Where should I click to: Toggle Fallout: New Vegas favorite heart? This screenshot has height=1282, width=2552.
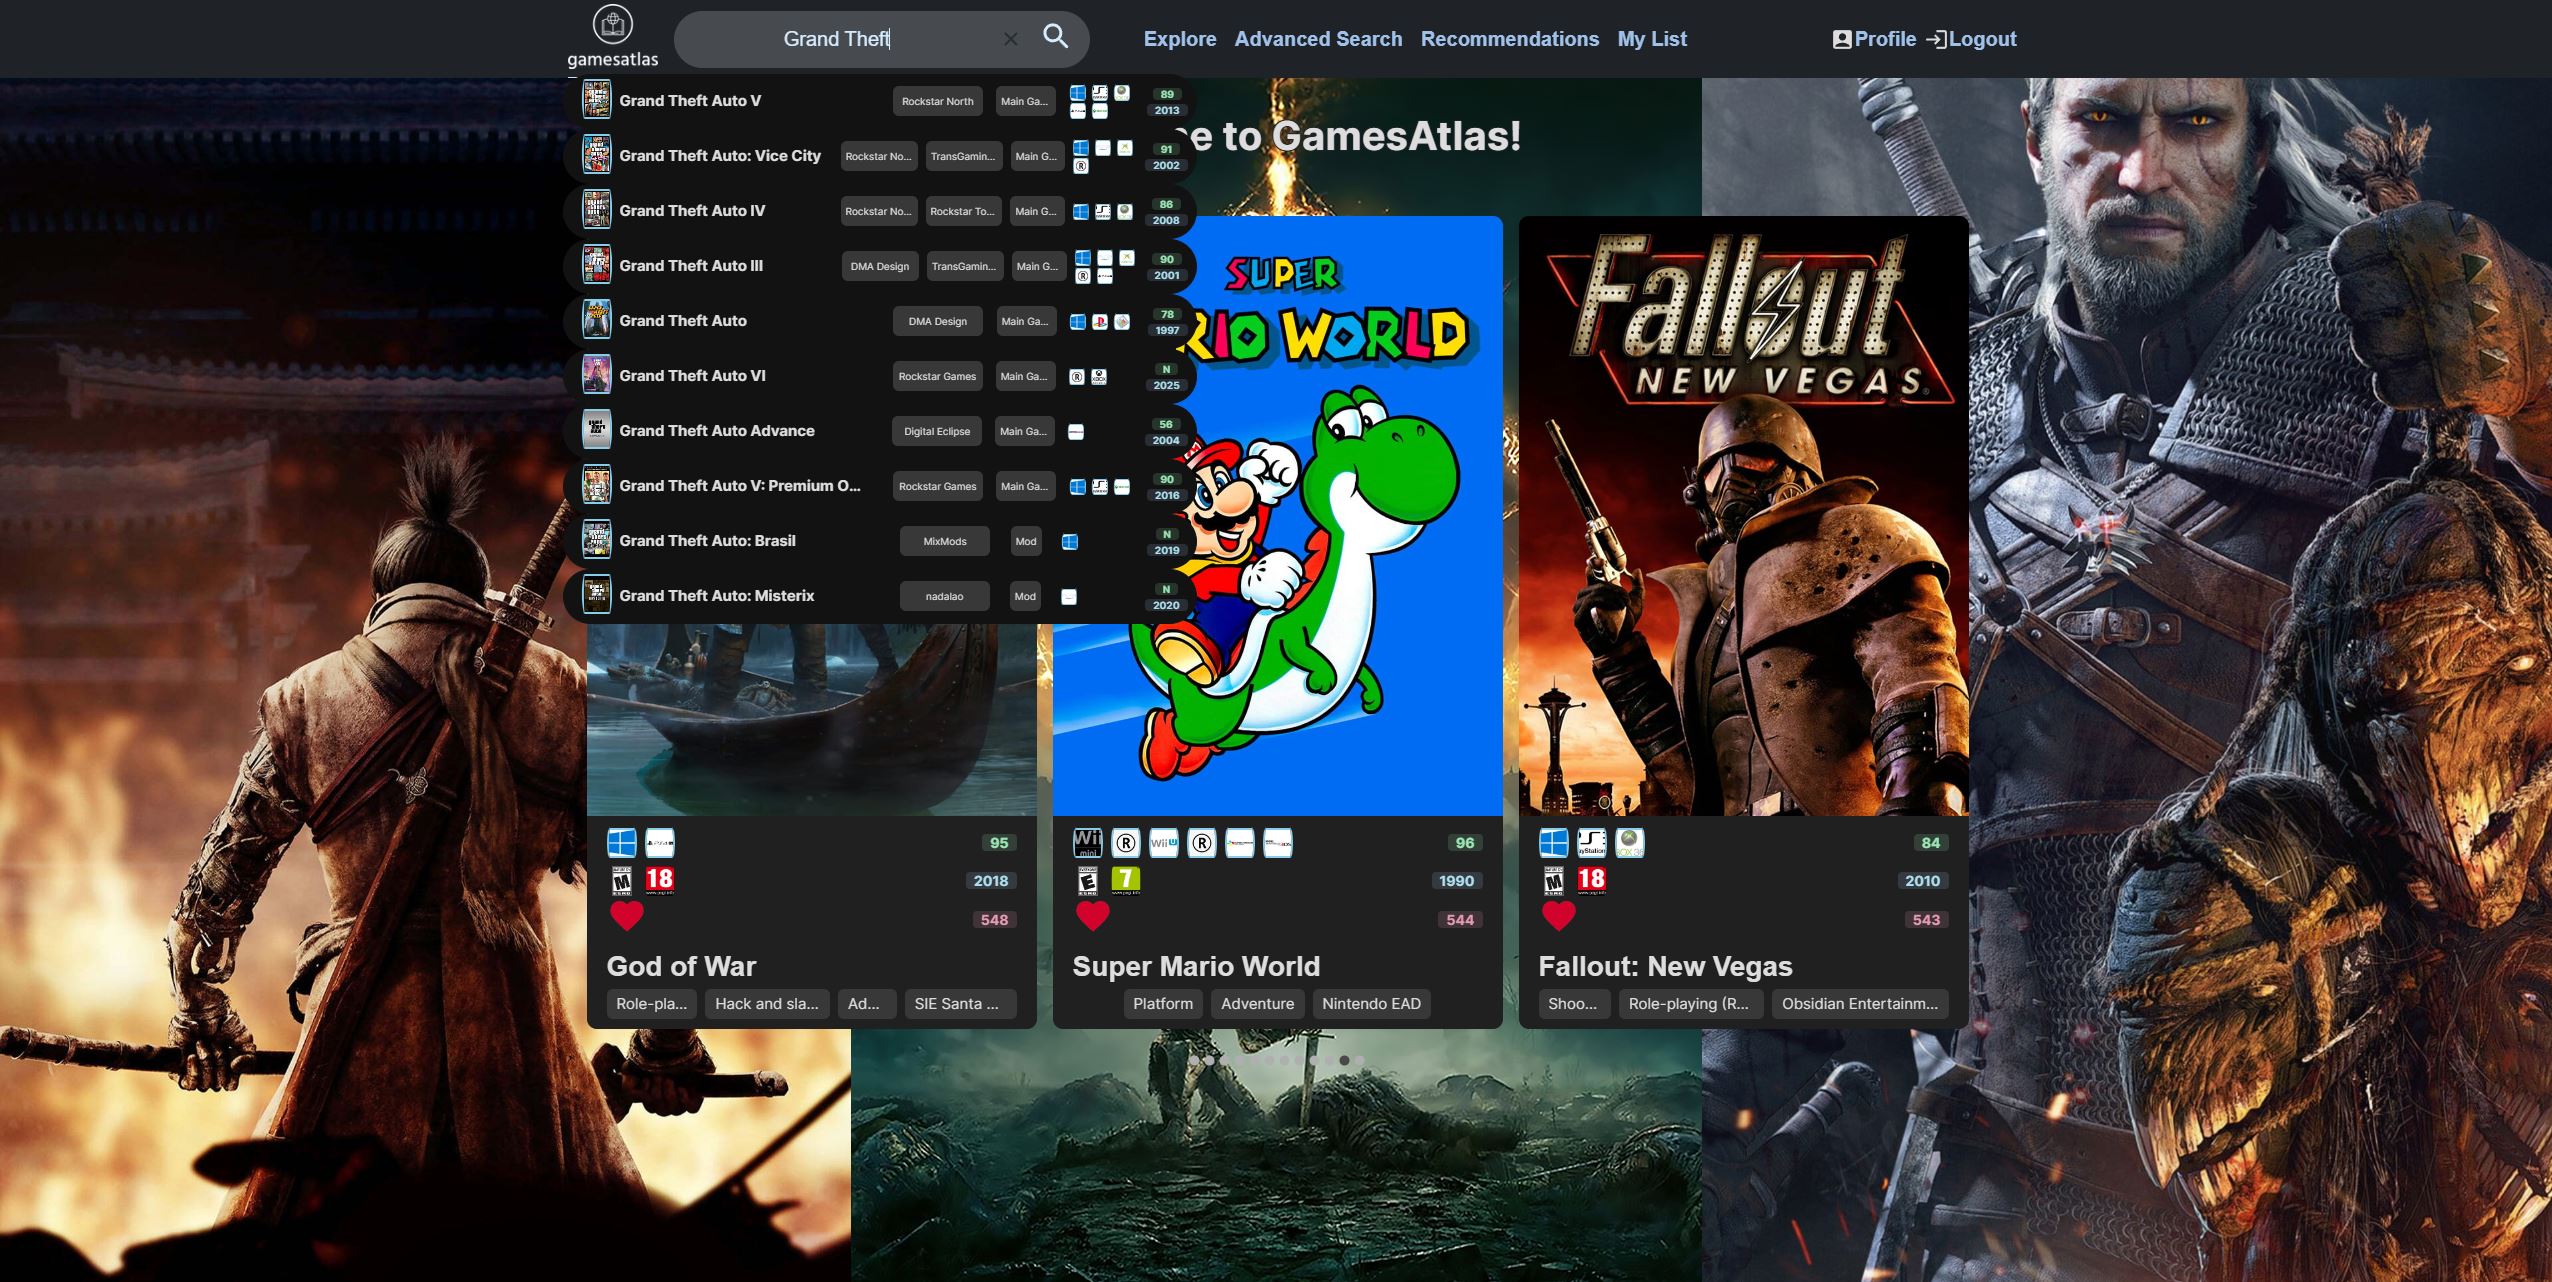[1558, 915]
